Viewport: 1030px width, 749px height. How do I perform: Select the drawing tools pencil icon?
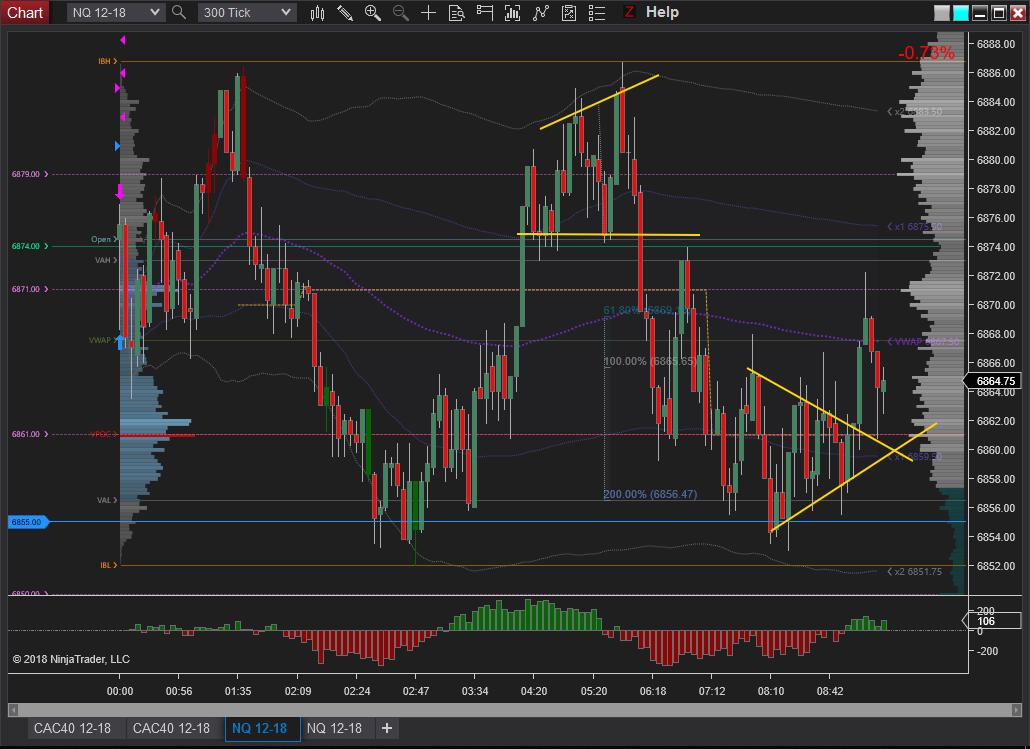[345, 12]
